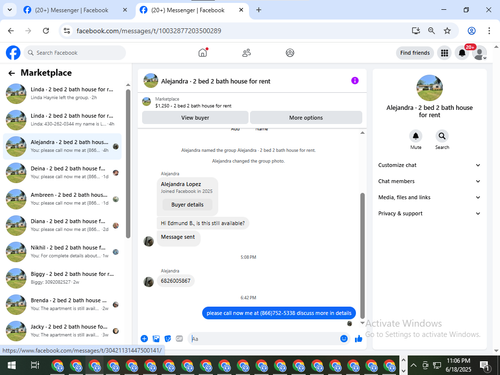The height and width of the screenshot is (375, 500).
Task: Send a thumbs-up like
Action: [x=358, y=339]
